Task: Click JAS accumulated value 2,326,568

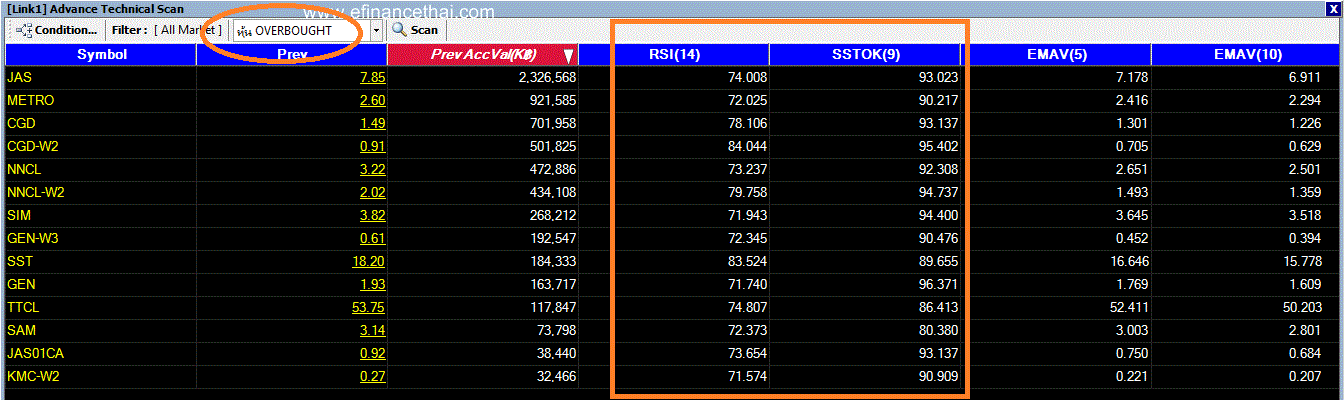Action: tap(547, 77)
